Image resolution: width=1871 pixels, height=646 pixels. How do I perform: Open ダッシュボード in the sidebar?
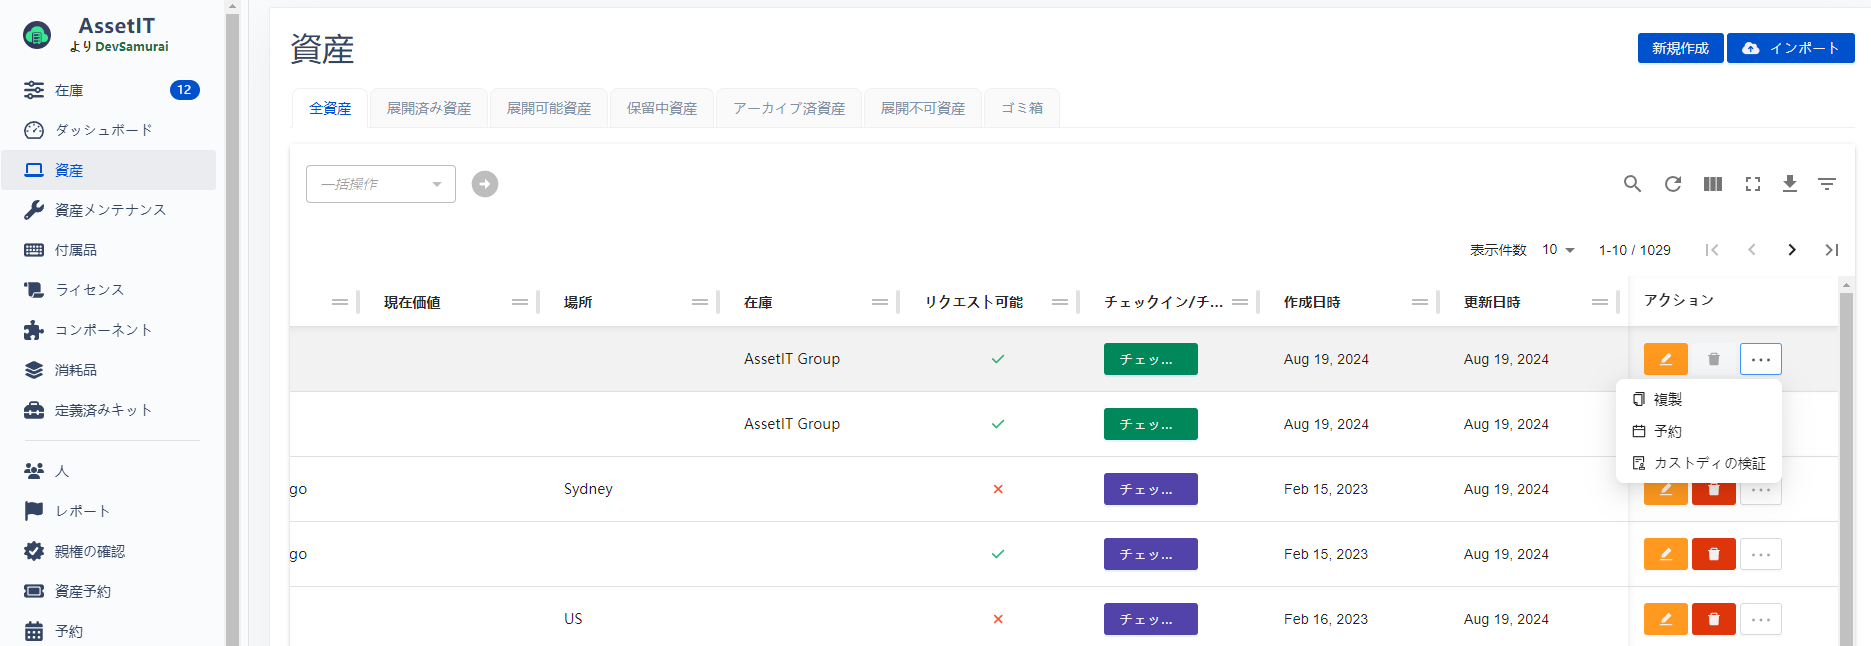click(103, 130)
